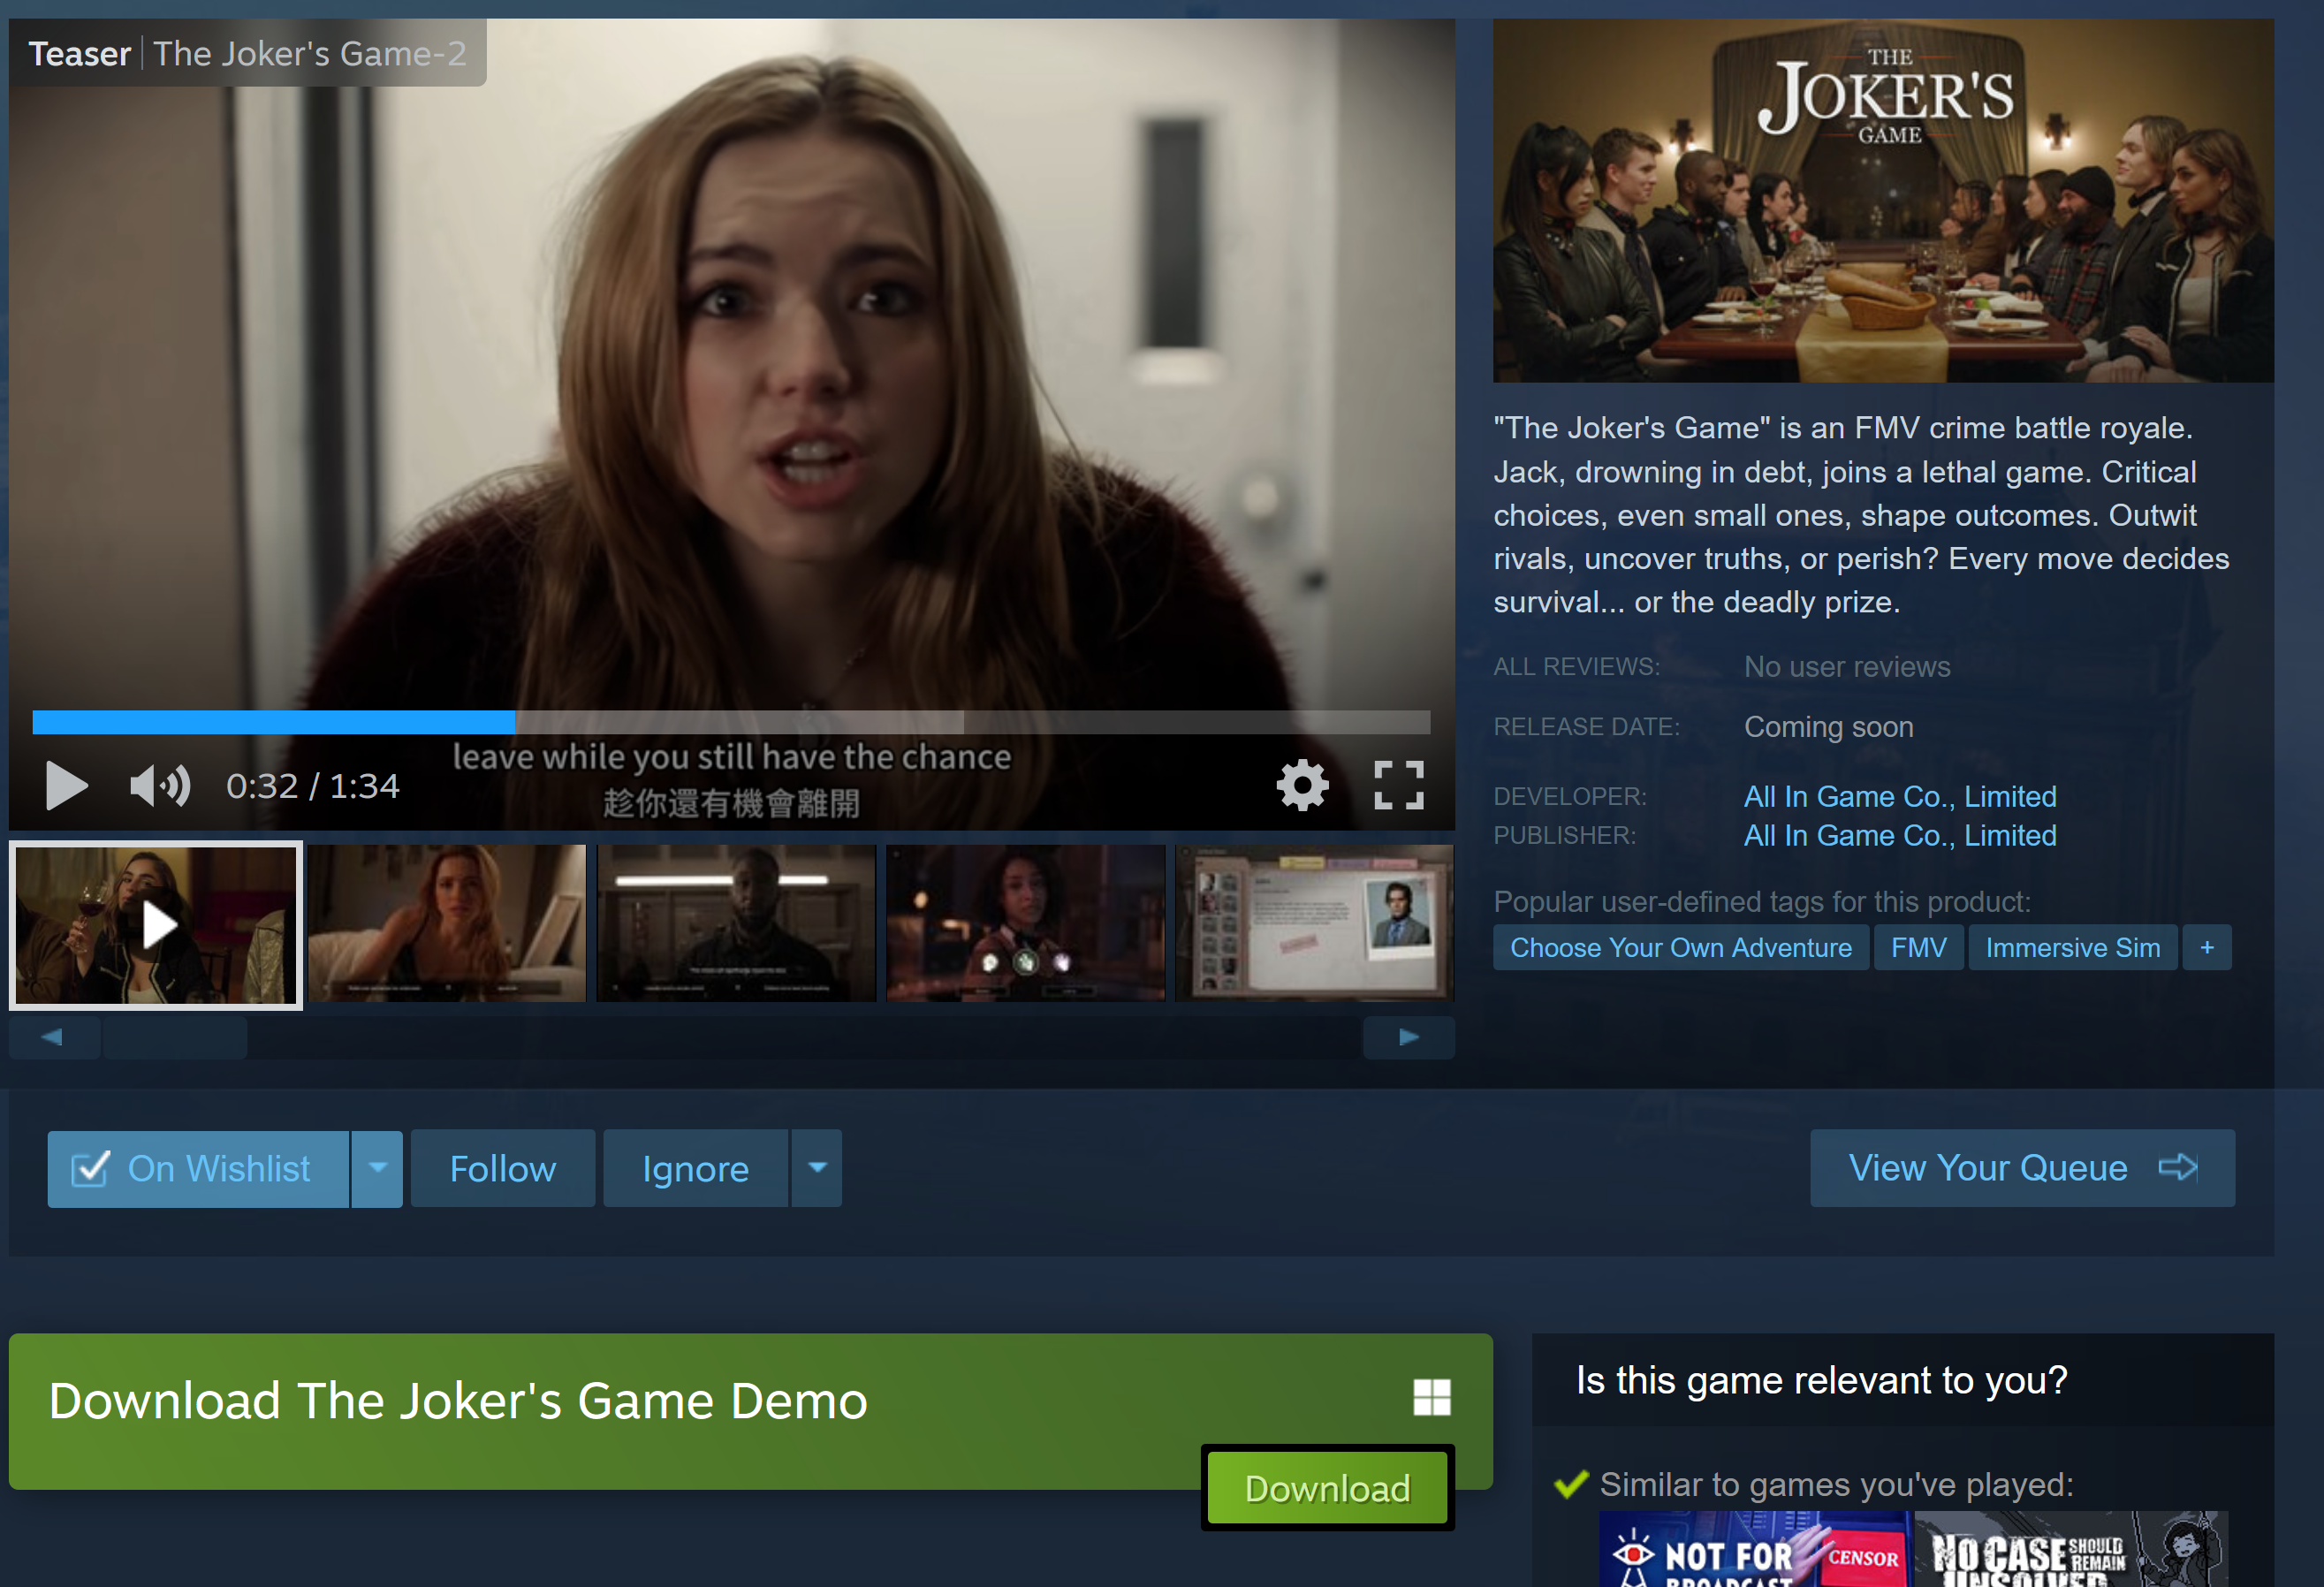
Task: Click the Windows platform icon
Action: 1431,1397
